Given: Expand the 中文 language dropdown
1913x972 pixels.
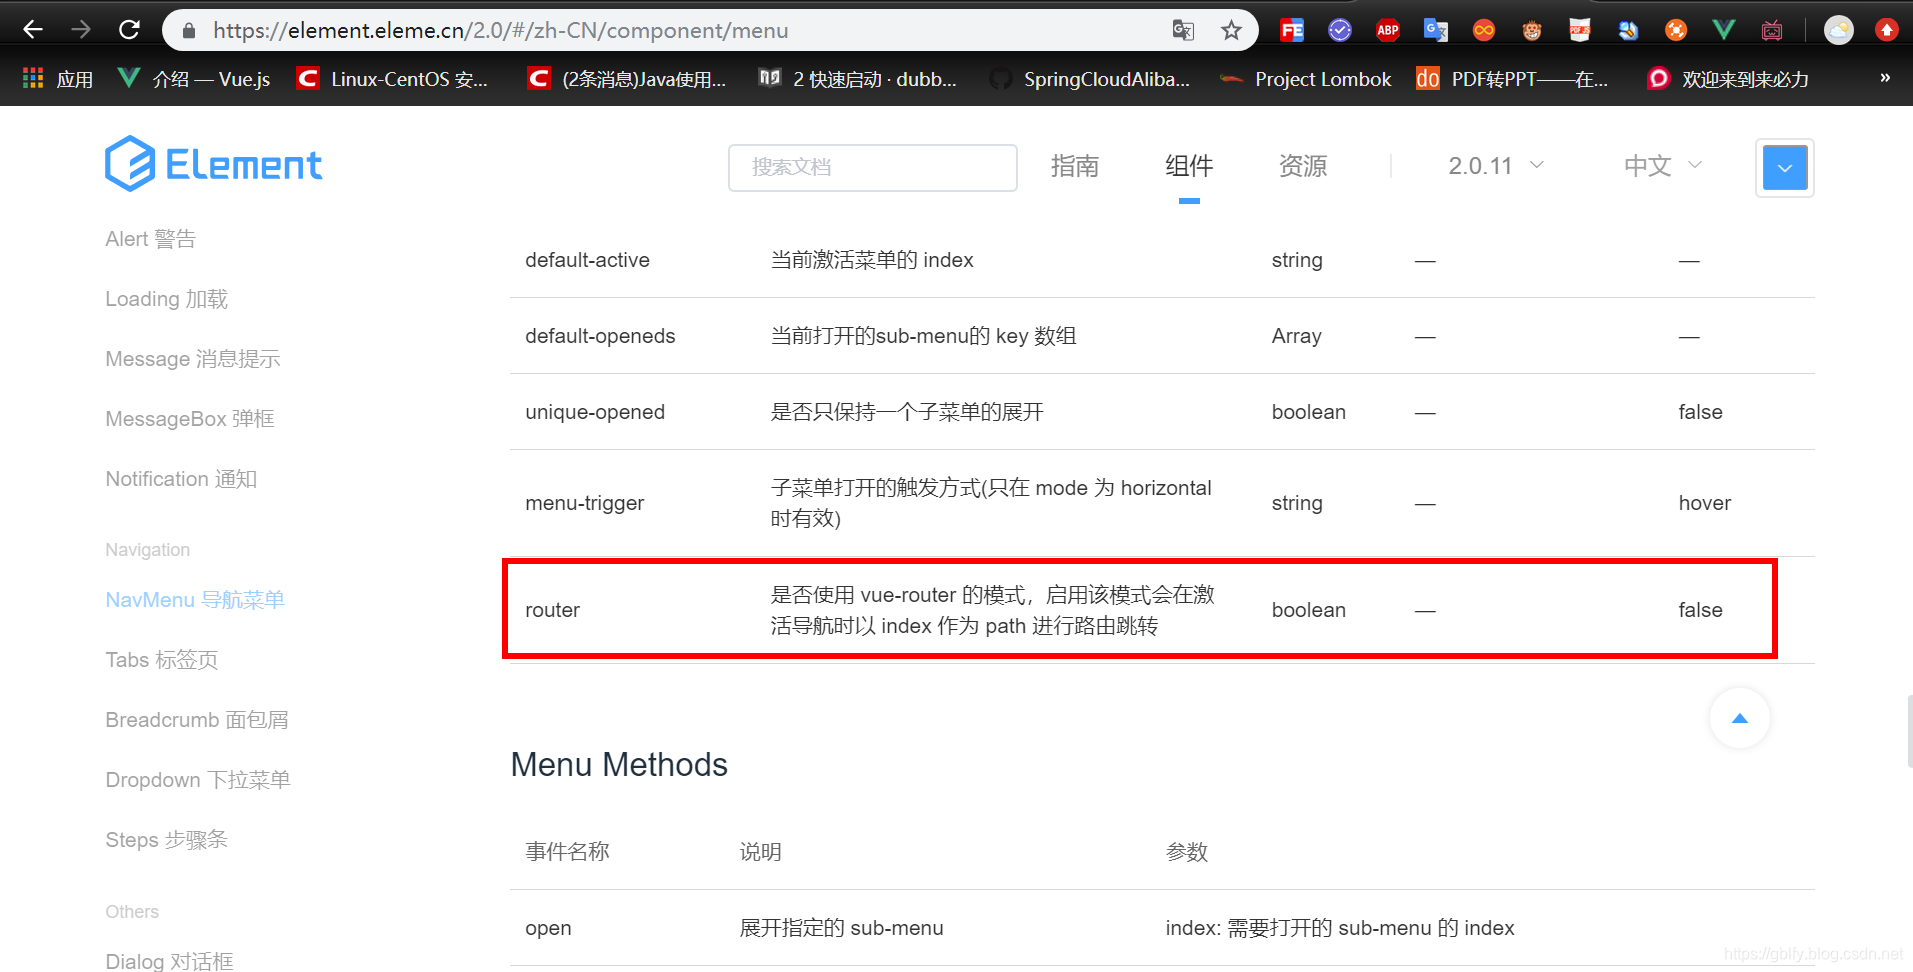Looking at the screenshot, I should [1661, 166].
